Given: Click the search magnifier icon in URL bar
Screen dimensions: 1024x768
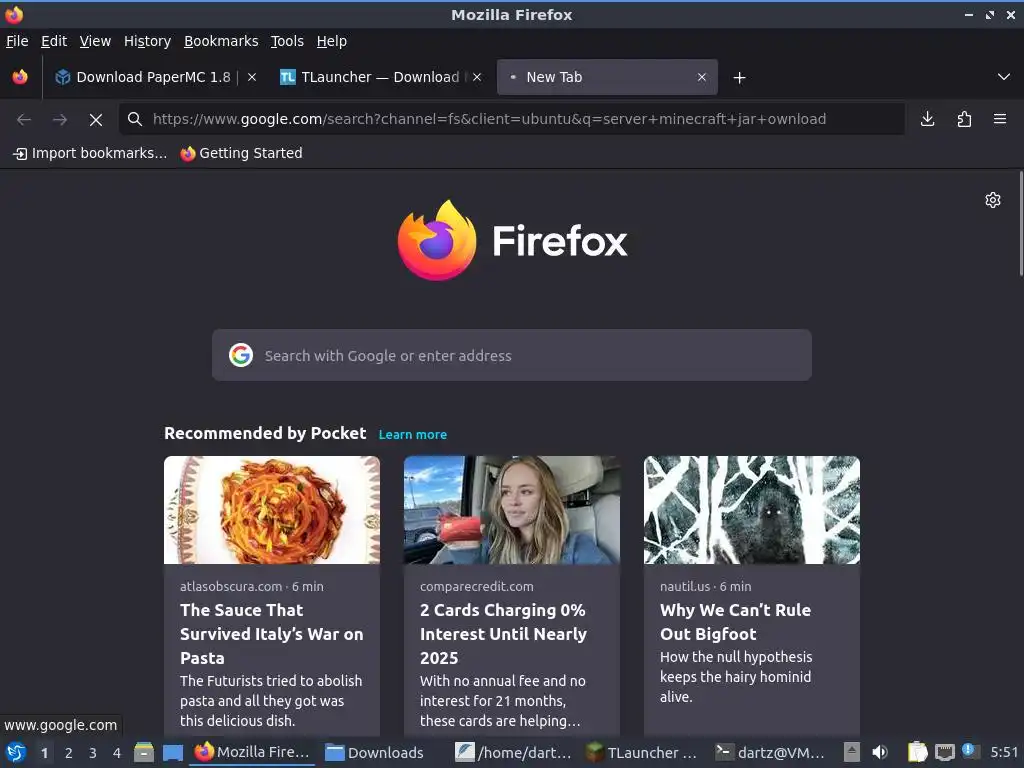Looking at the screenshot, I should coord(135,119).
